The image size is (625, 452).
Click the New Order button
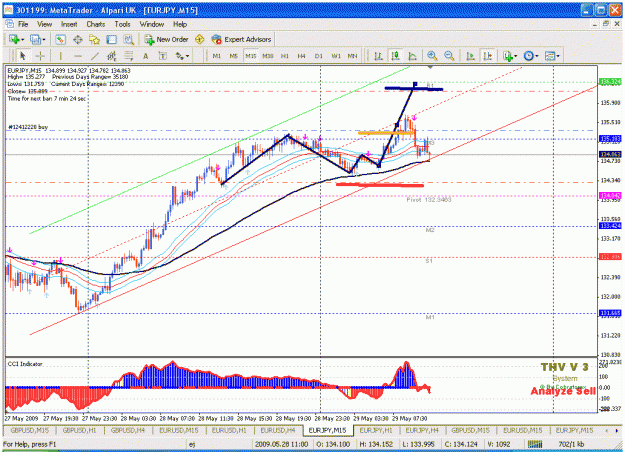click(166, 39)
